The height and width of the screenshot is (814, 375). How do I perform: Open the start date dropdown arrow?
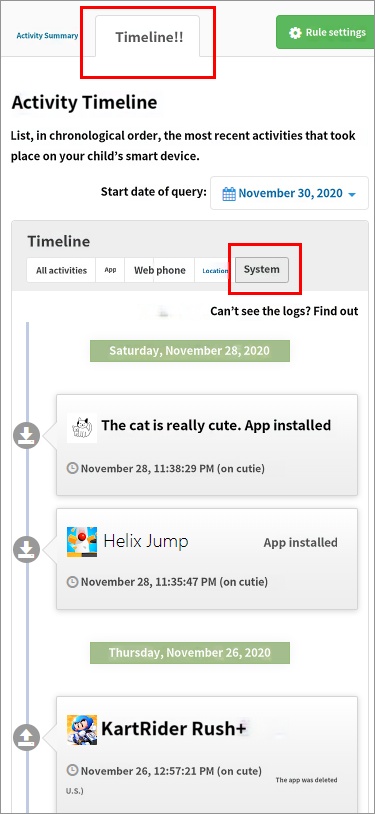tap(352, 195)
